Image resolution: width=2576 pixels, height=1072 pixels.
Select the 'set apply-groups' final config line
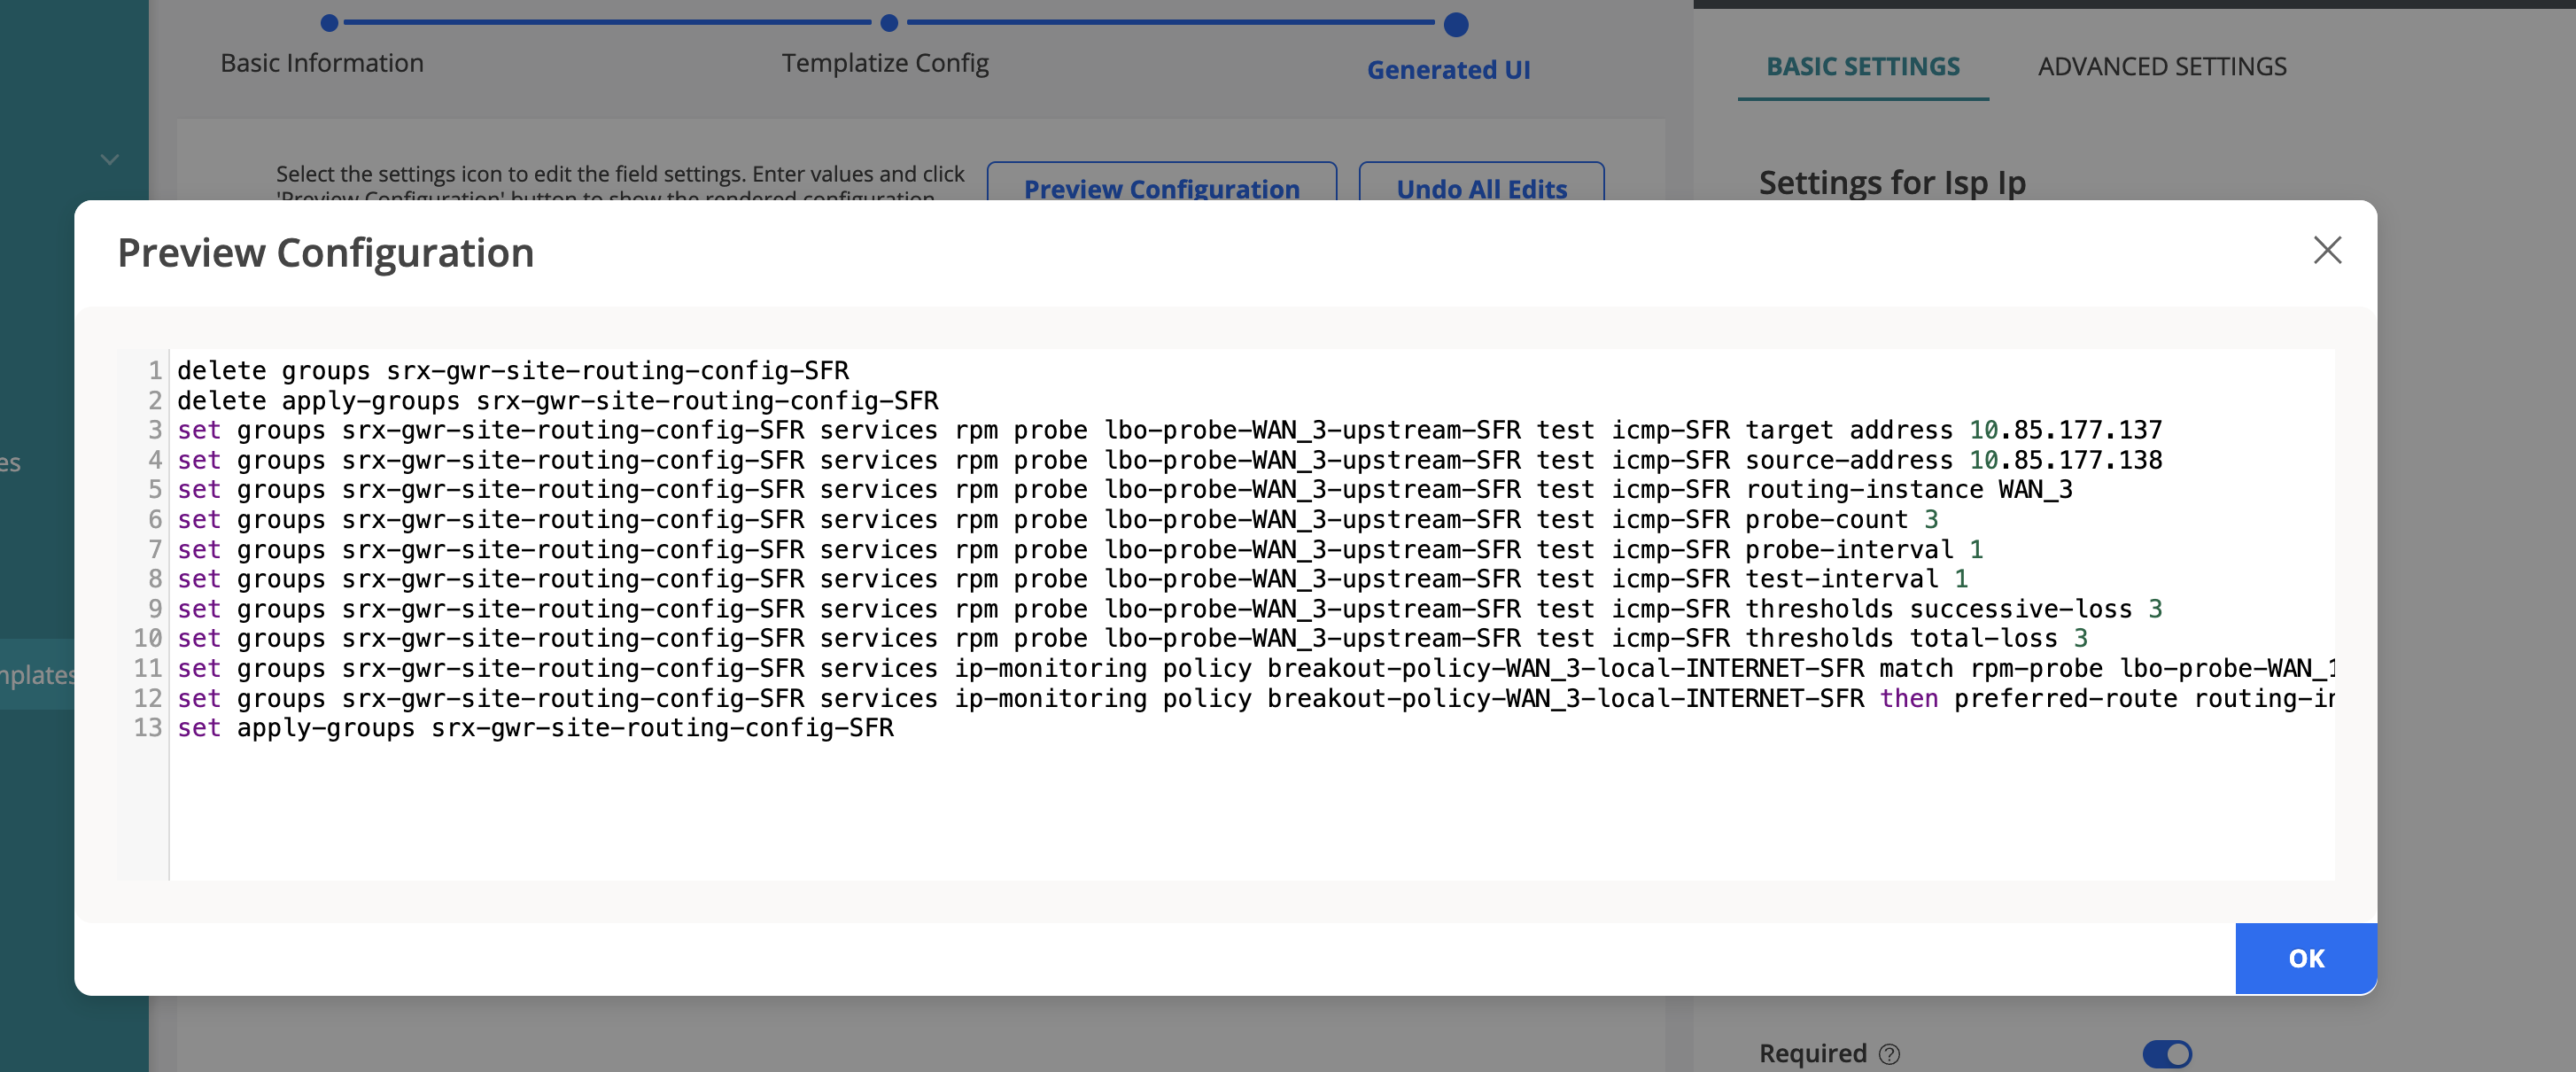(x=535, y=728)
